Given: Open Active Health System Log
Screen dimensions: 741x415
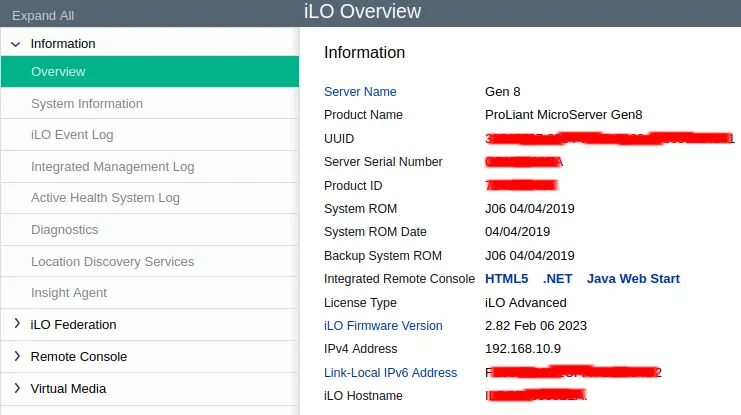Looking at the screenshot, I should coord(150,198).
